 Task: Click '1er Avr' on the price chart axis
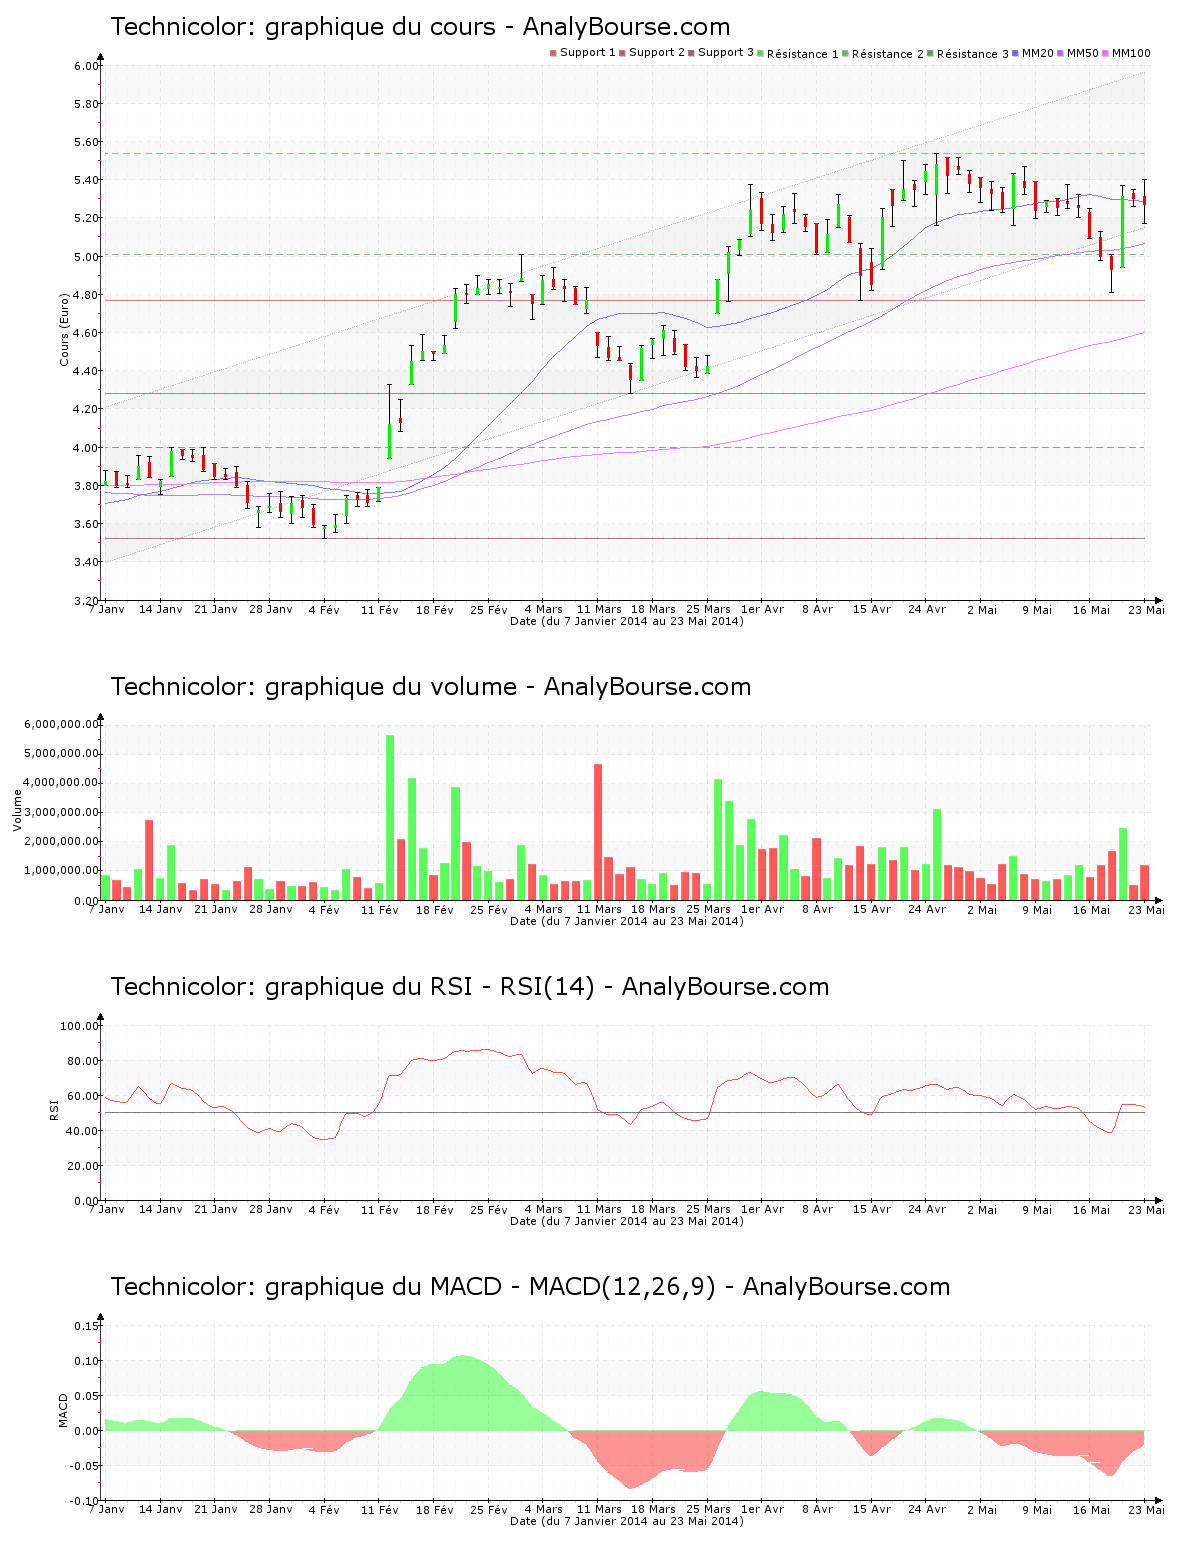coord(763,609)
